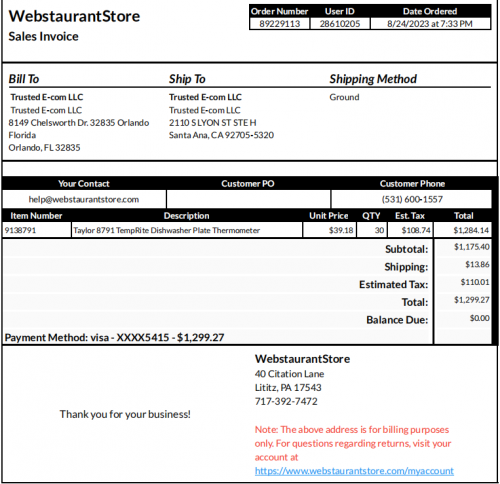Select billing address 8149 Chelsworth Dr. line

79,123
